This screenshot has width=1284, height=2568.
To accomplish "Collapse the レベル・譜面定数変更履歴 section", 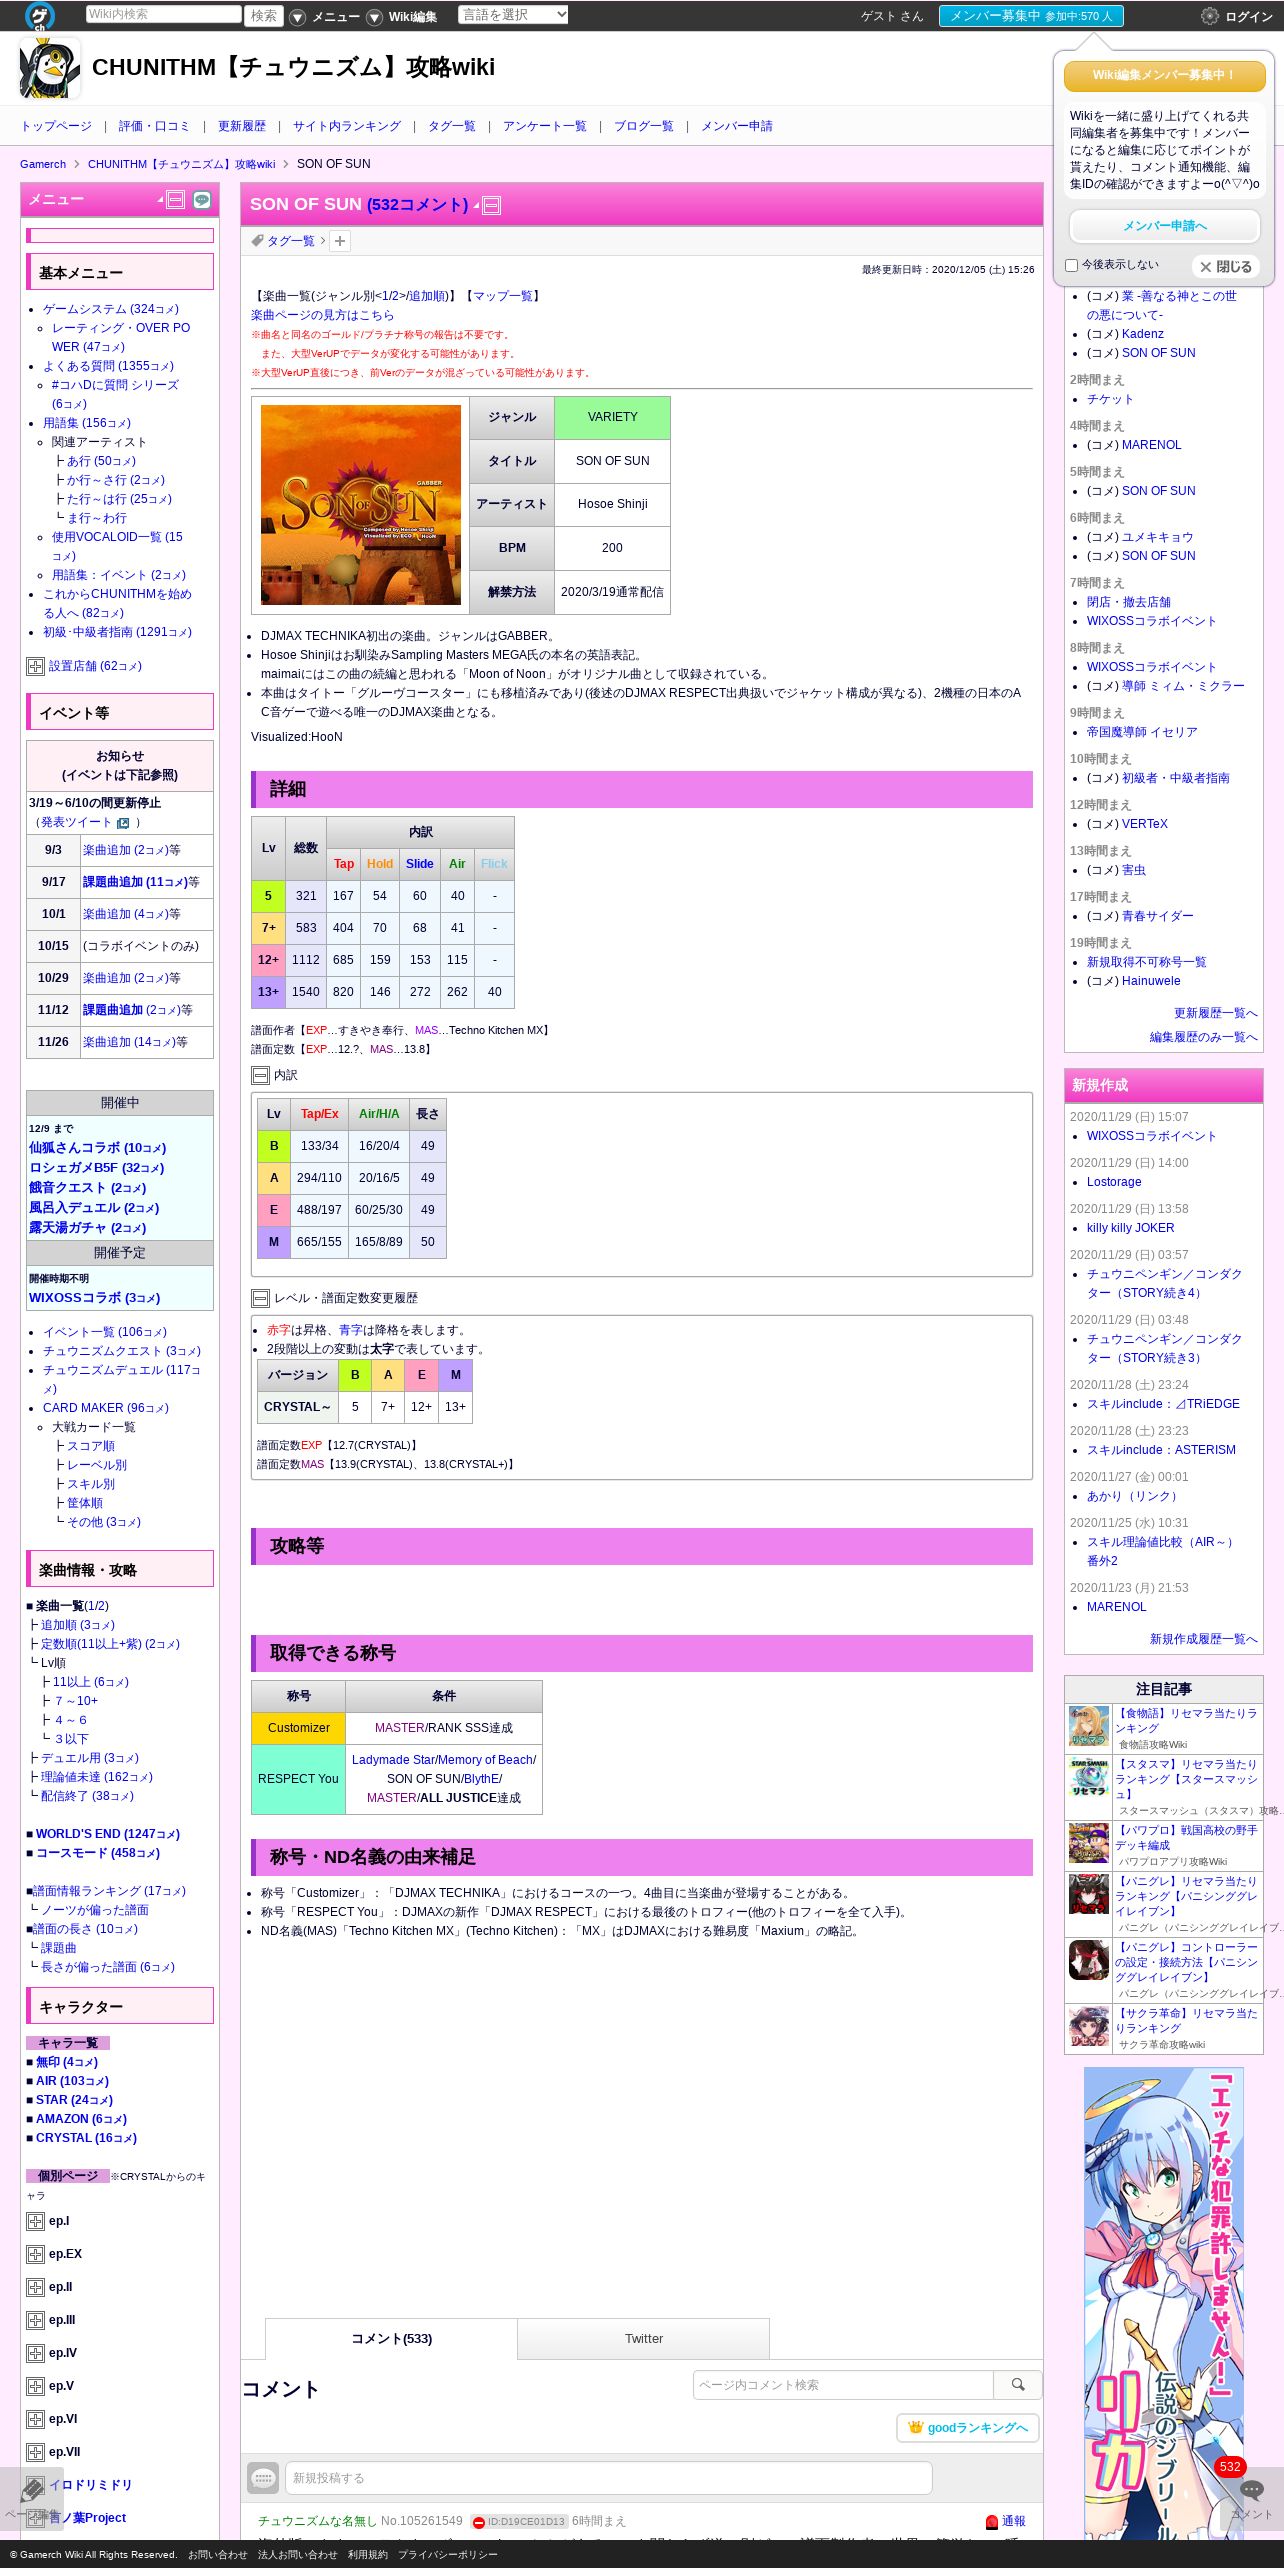I will 260,1298.
